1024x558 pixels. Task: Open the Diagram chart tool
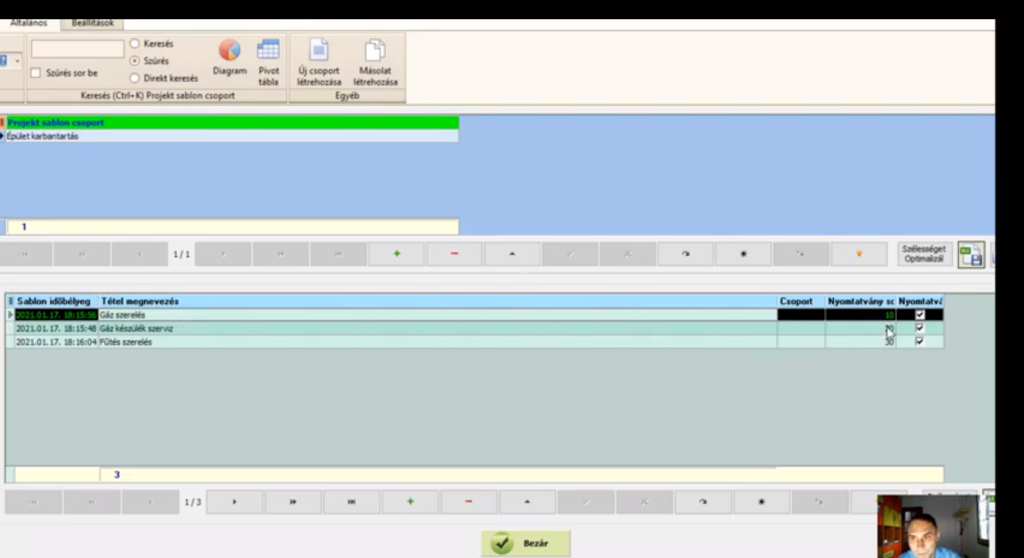tap(229, 58)
